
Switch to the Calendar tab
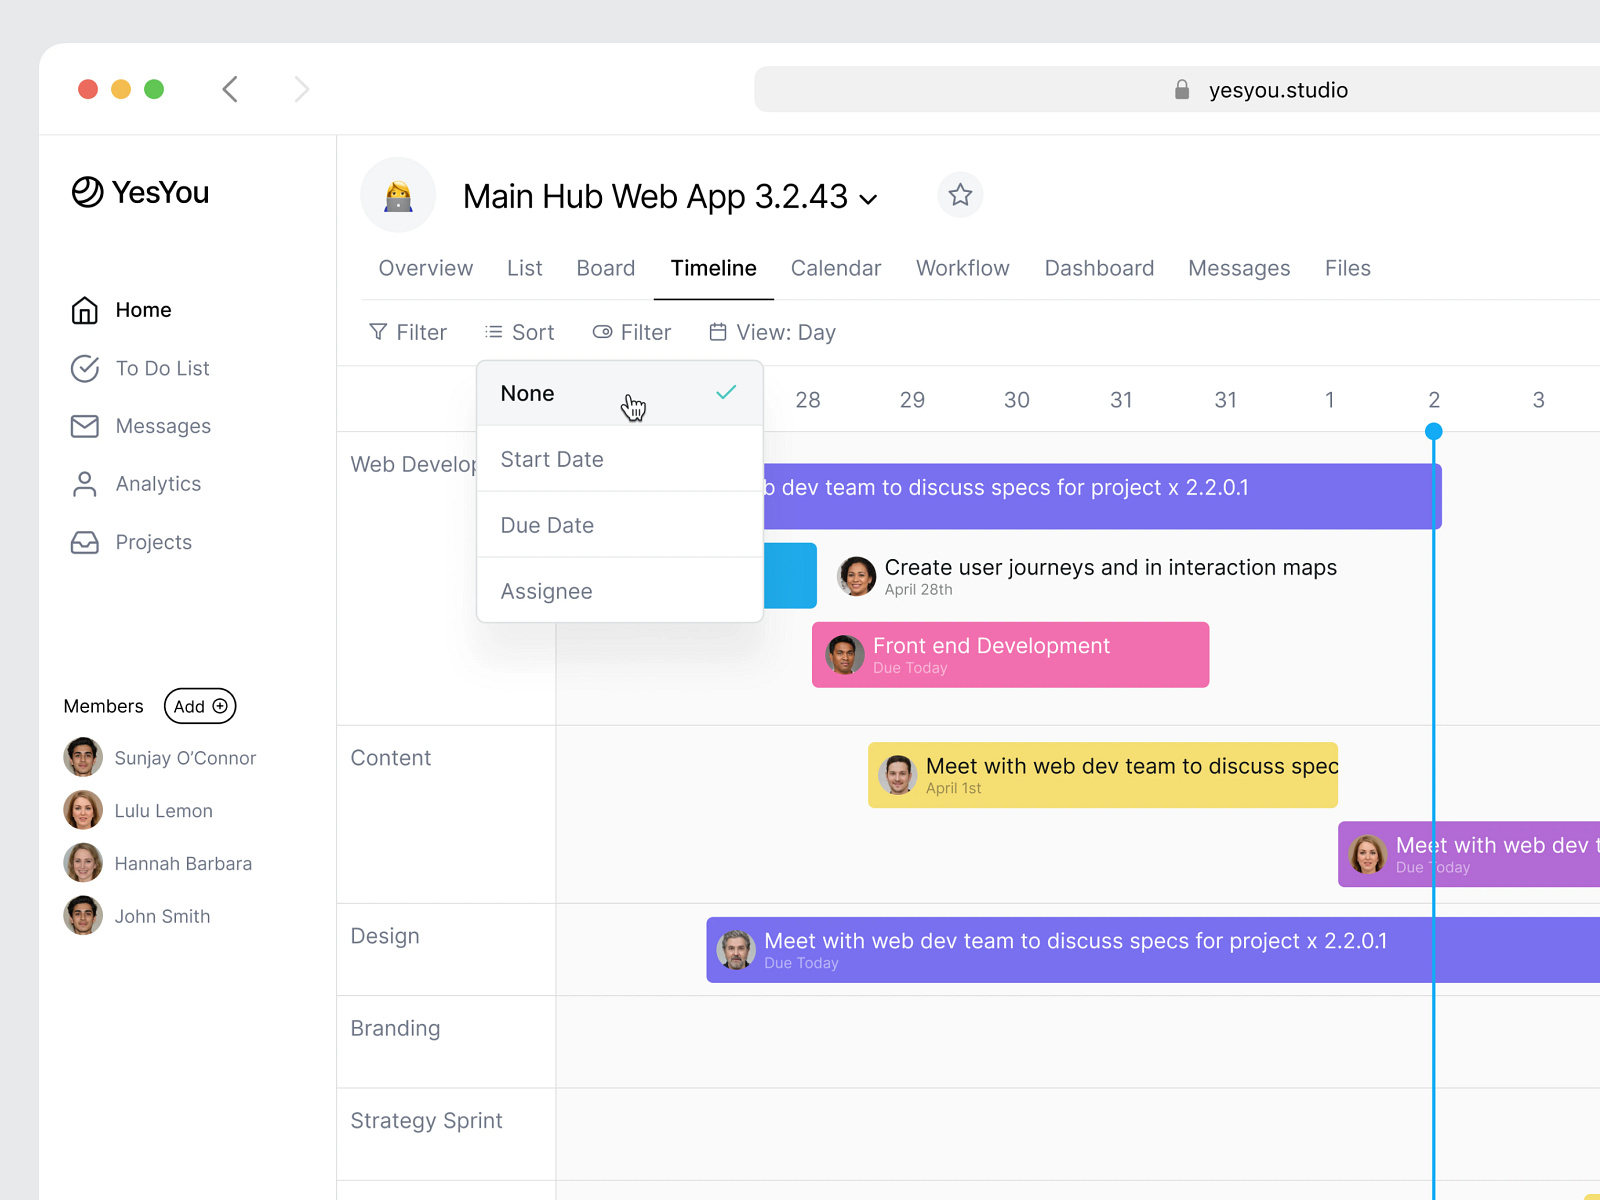pyautogui.click(x=835, y=268)
